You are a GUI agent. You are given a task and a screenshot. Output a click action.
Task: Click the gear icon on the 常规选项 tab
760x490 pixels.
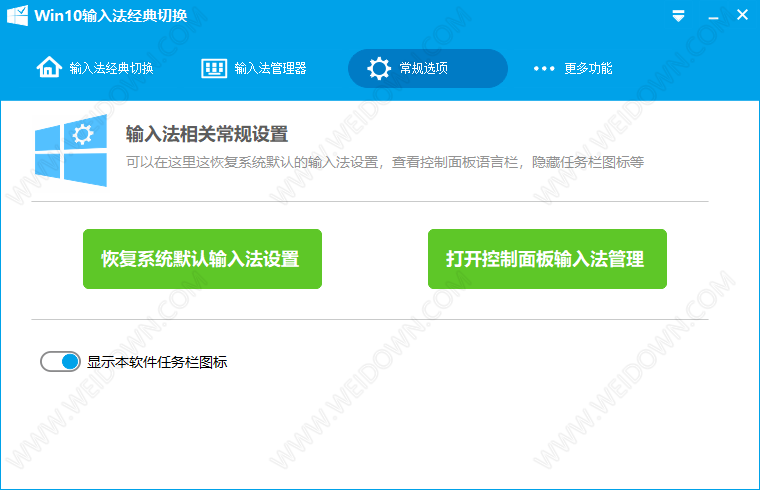pyautogui.click(x=379, y=68)
